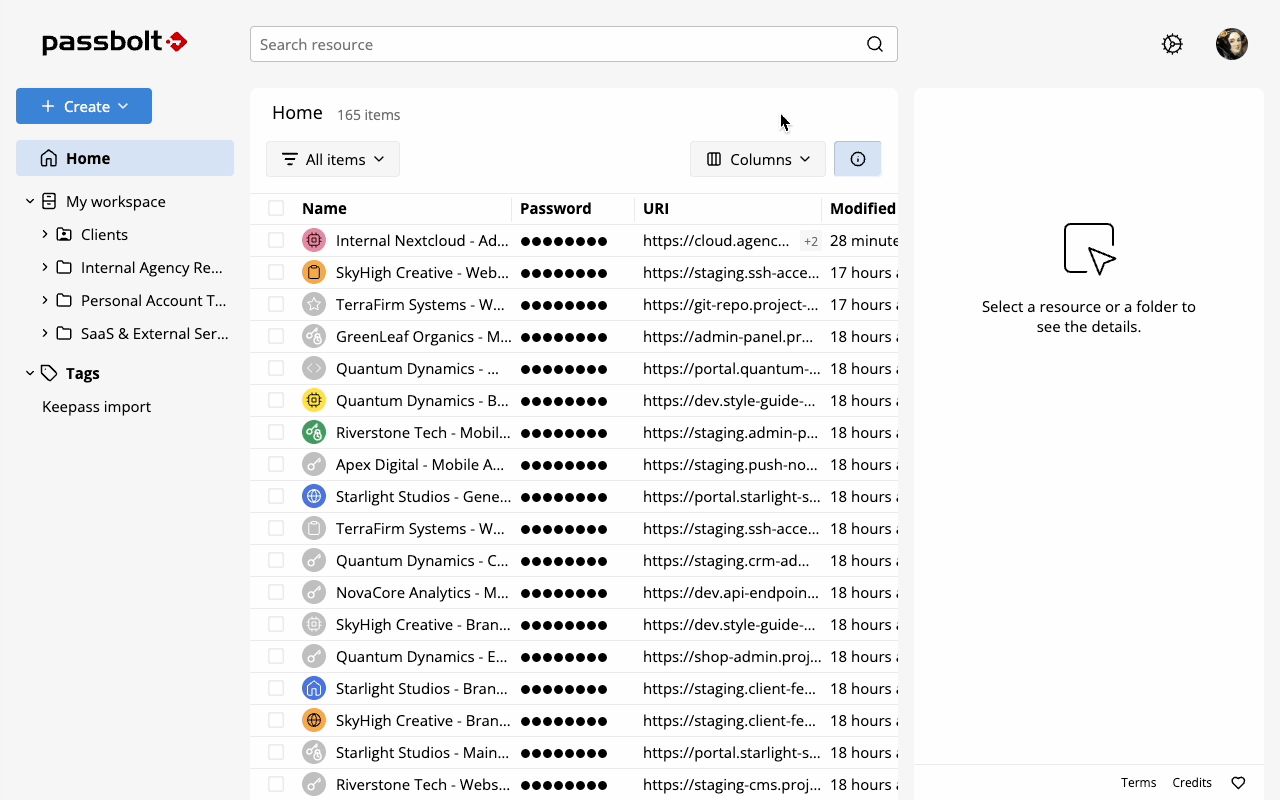This screenshot has width=1280, height=800.
Task: Click the heart icon in footer
Action: pos(1238,783)
